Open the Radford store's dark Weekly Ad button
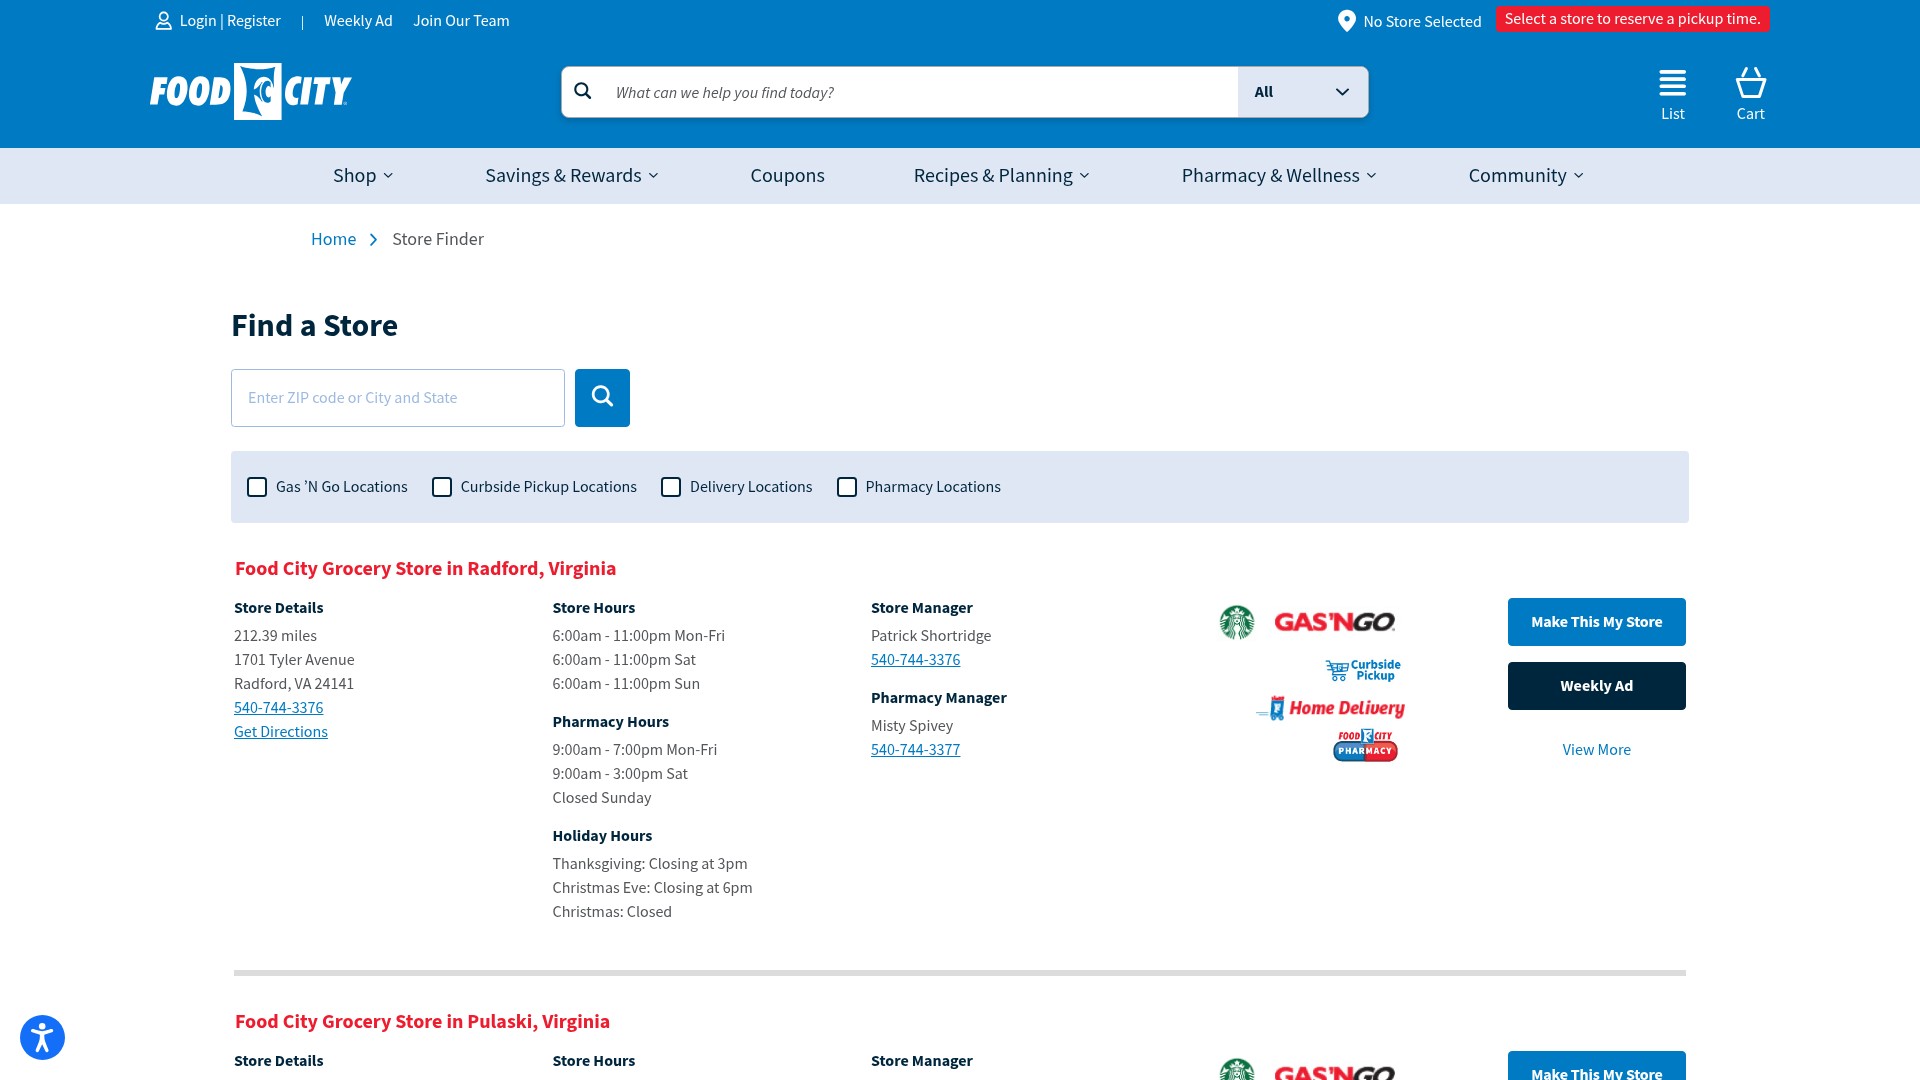The image size is (1920, 1080). 1597,686
